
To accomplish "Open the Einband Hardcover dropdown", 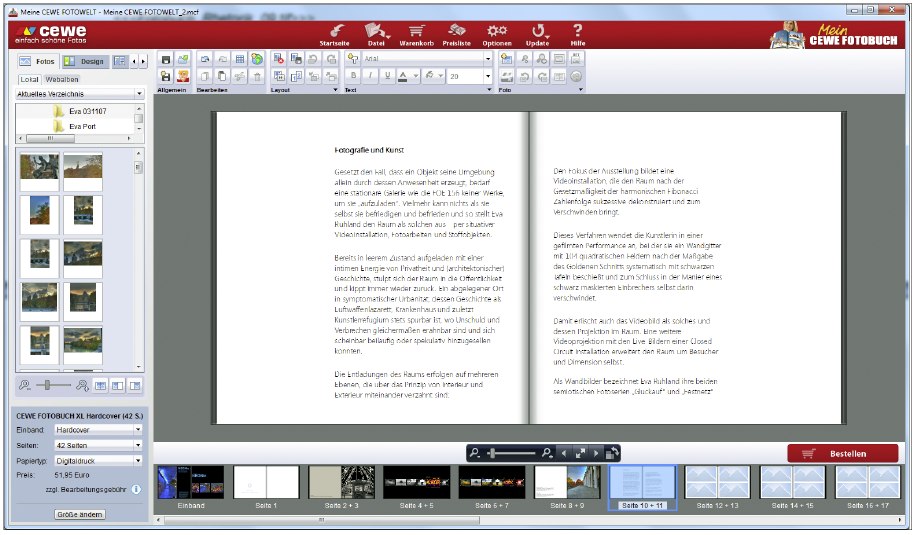I will point(99,429).
